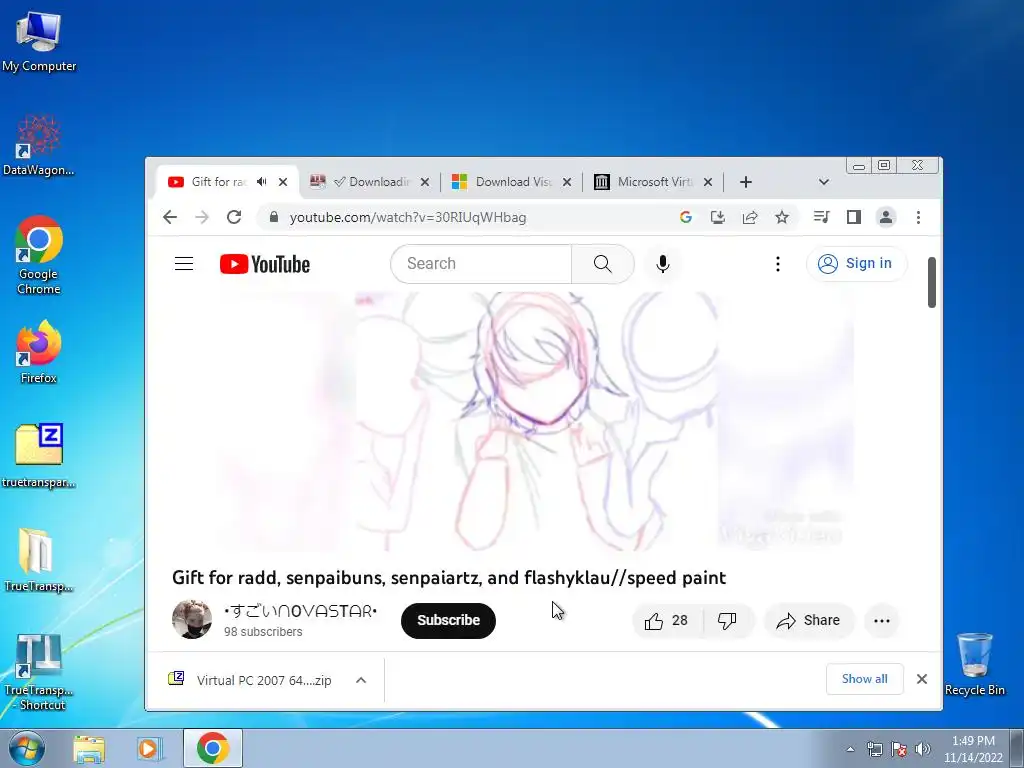Open the Chrome three-dot menu
Image resolution: width=1024 pixels, height=768 pixels.
coord(918,217)
